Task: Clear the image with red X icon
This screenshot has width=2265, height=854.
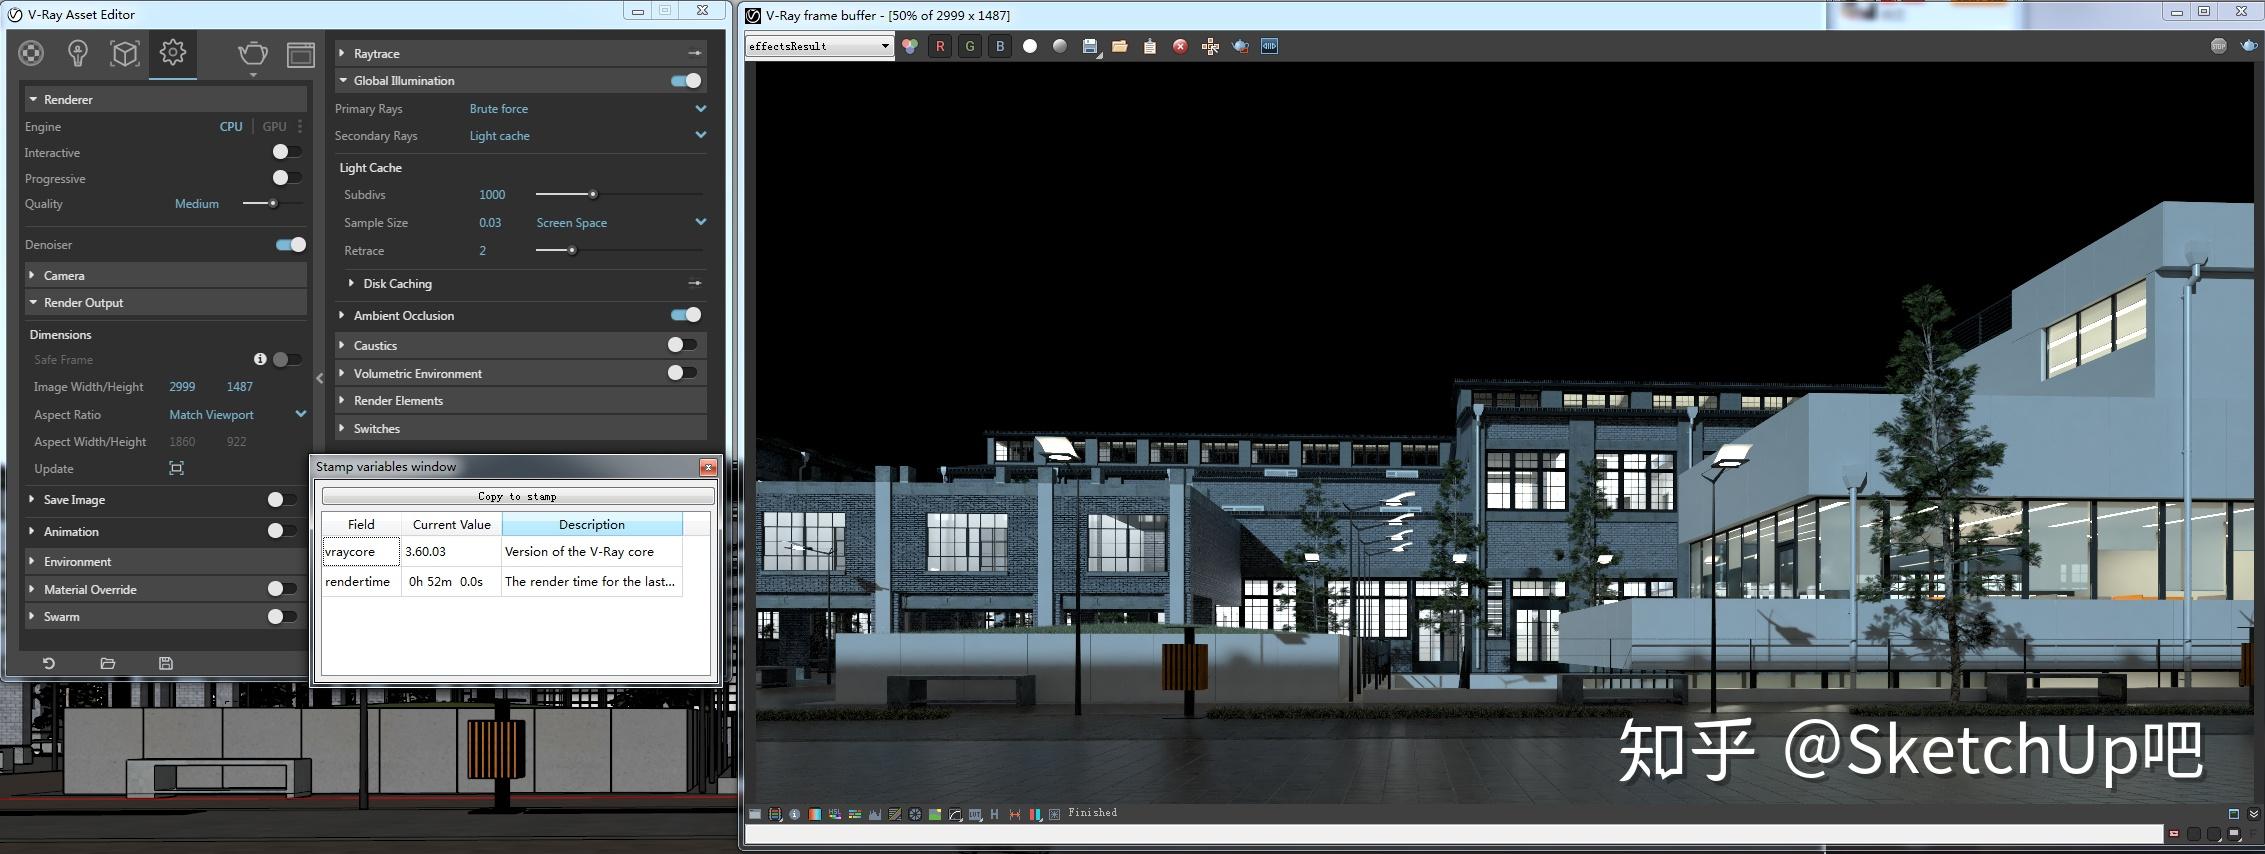Action: pyautogui.click(x=1180, y=46)
